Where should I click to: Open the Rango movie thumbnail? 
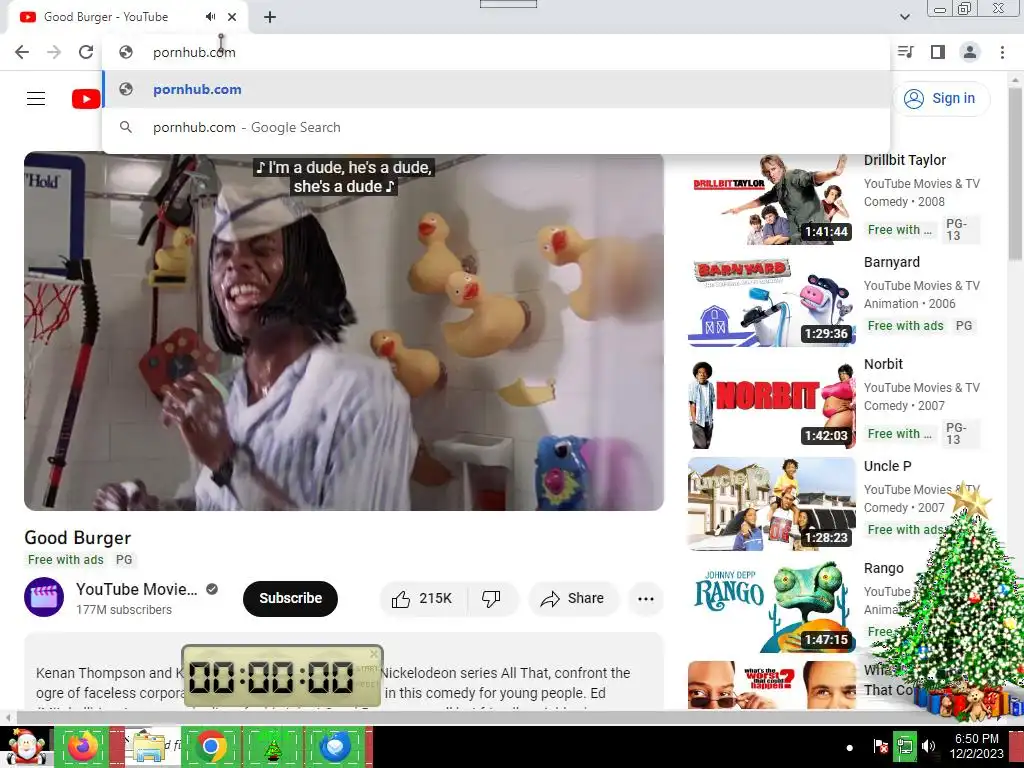tap(771, 606)
